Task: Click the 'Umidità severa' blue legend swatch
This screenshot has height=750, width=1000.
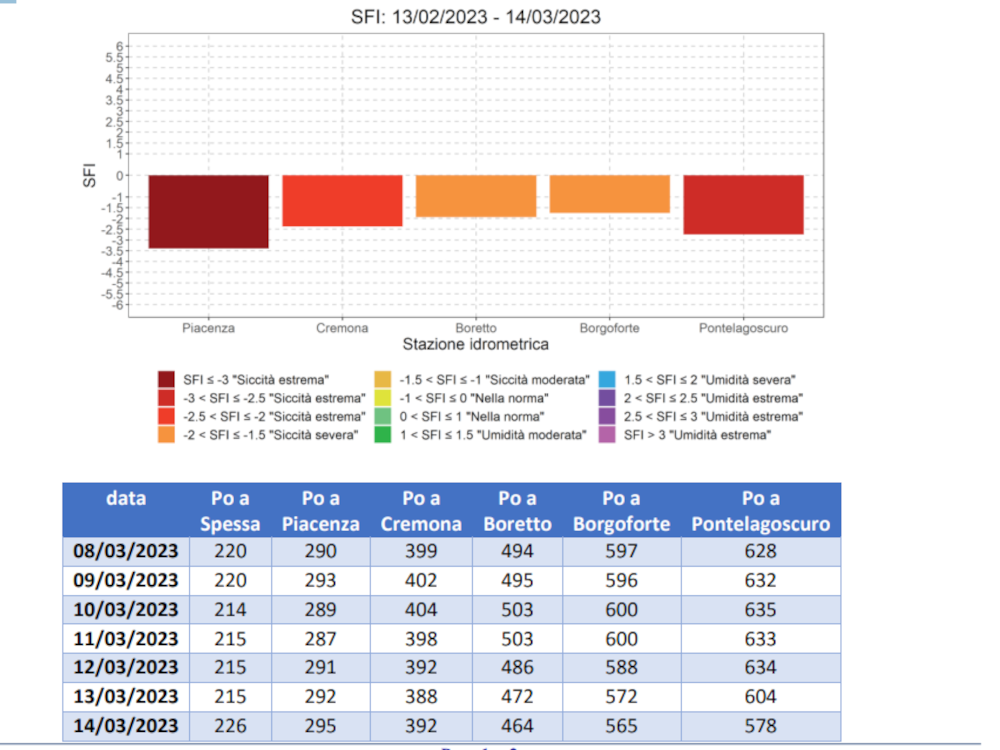Action: pos(606,380)
